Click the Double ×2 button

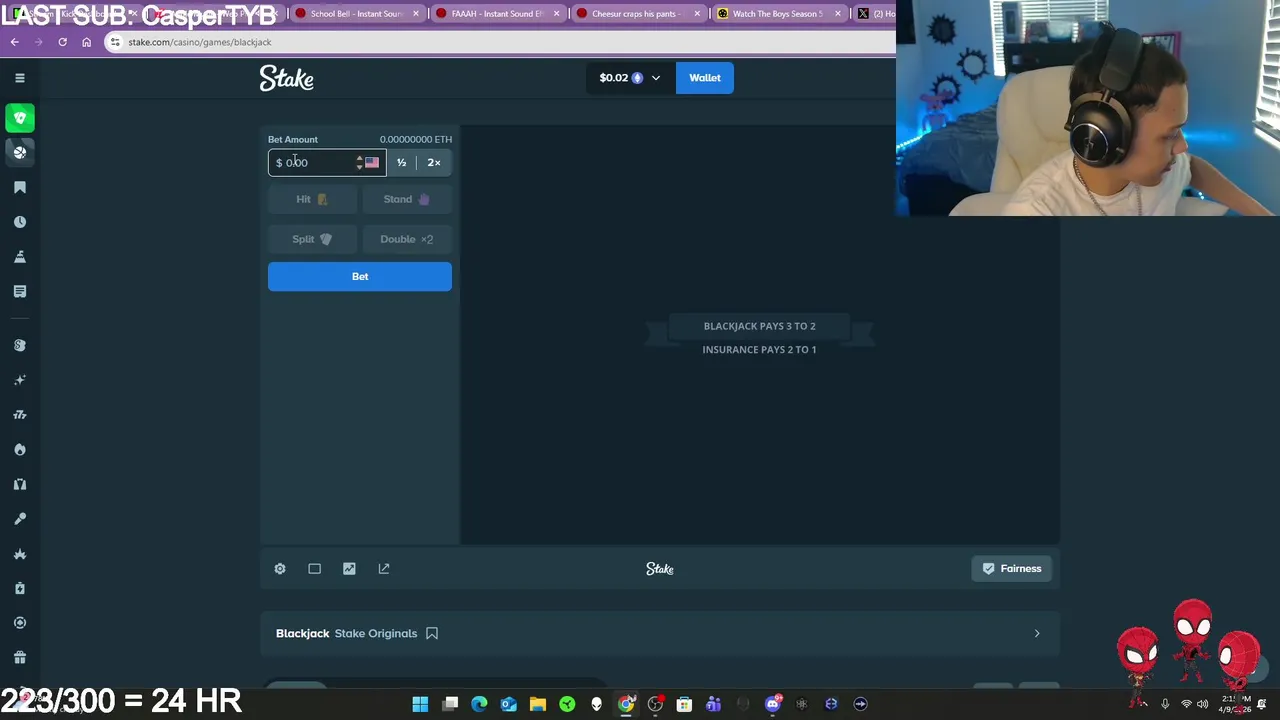tap(406, 239)
